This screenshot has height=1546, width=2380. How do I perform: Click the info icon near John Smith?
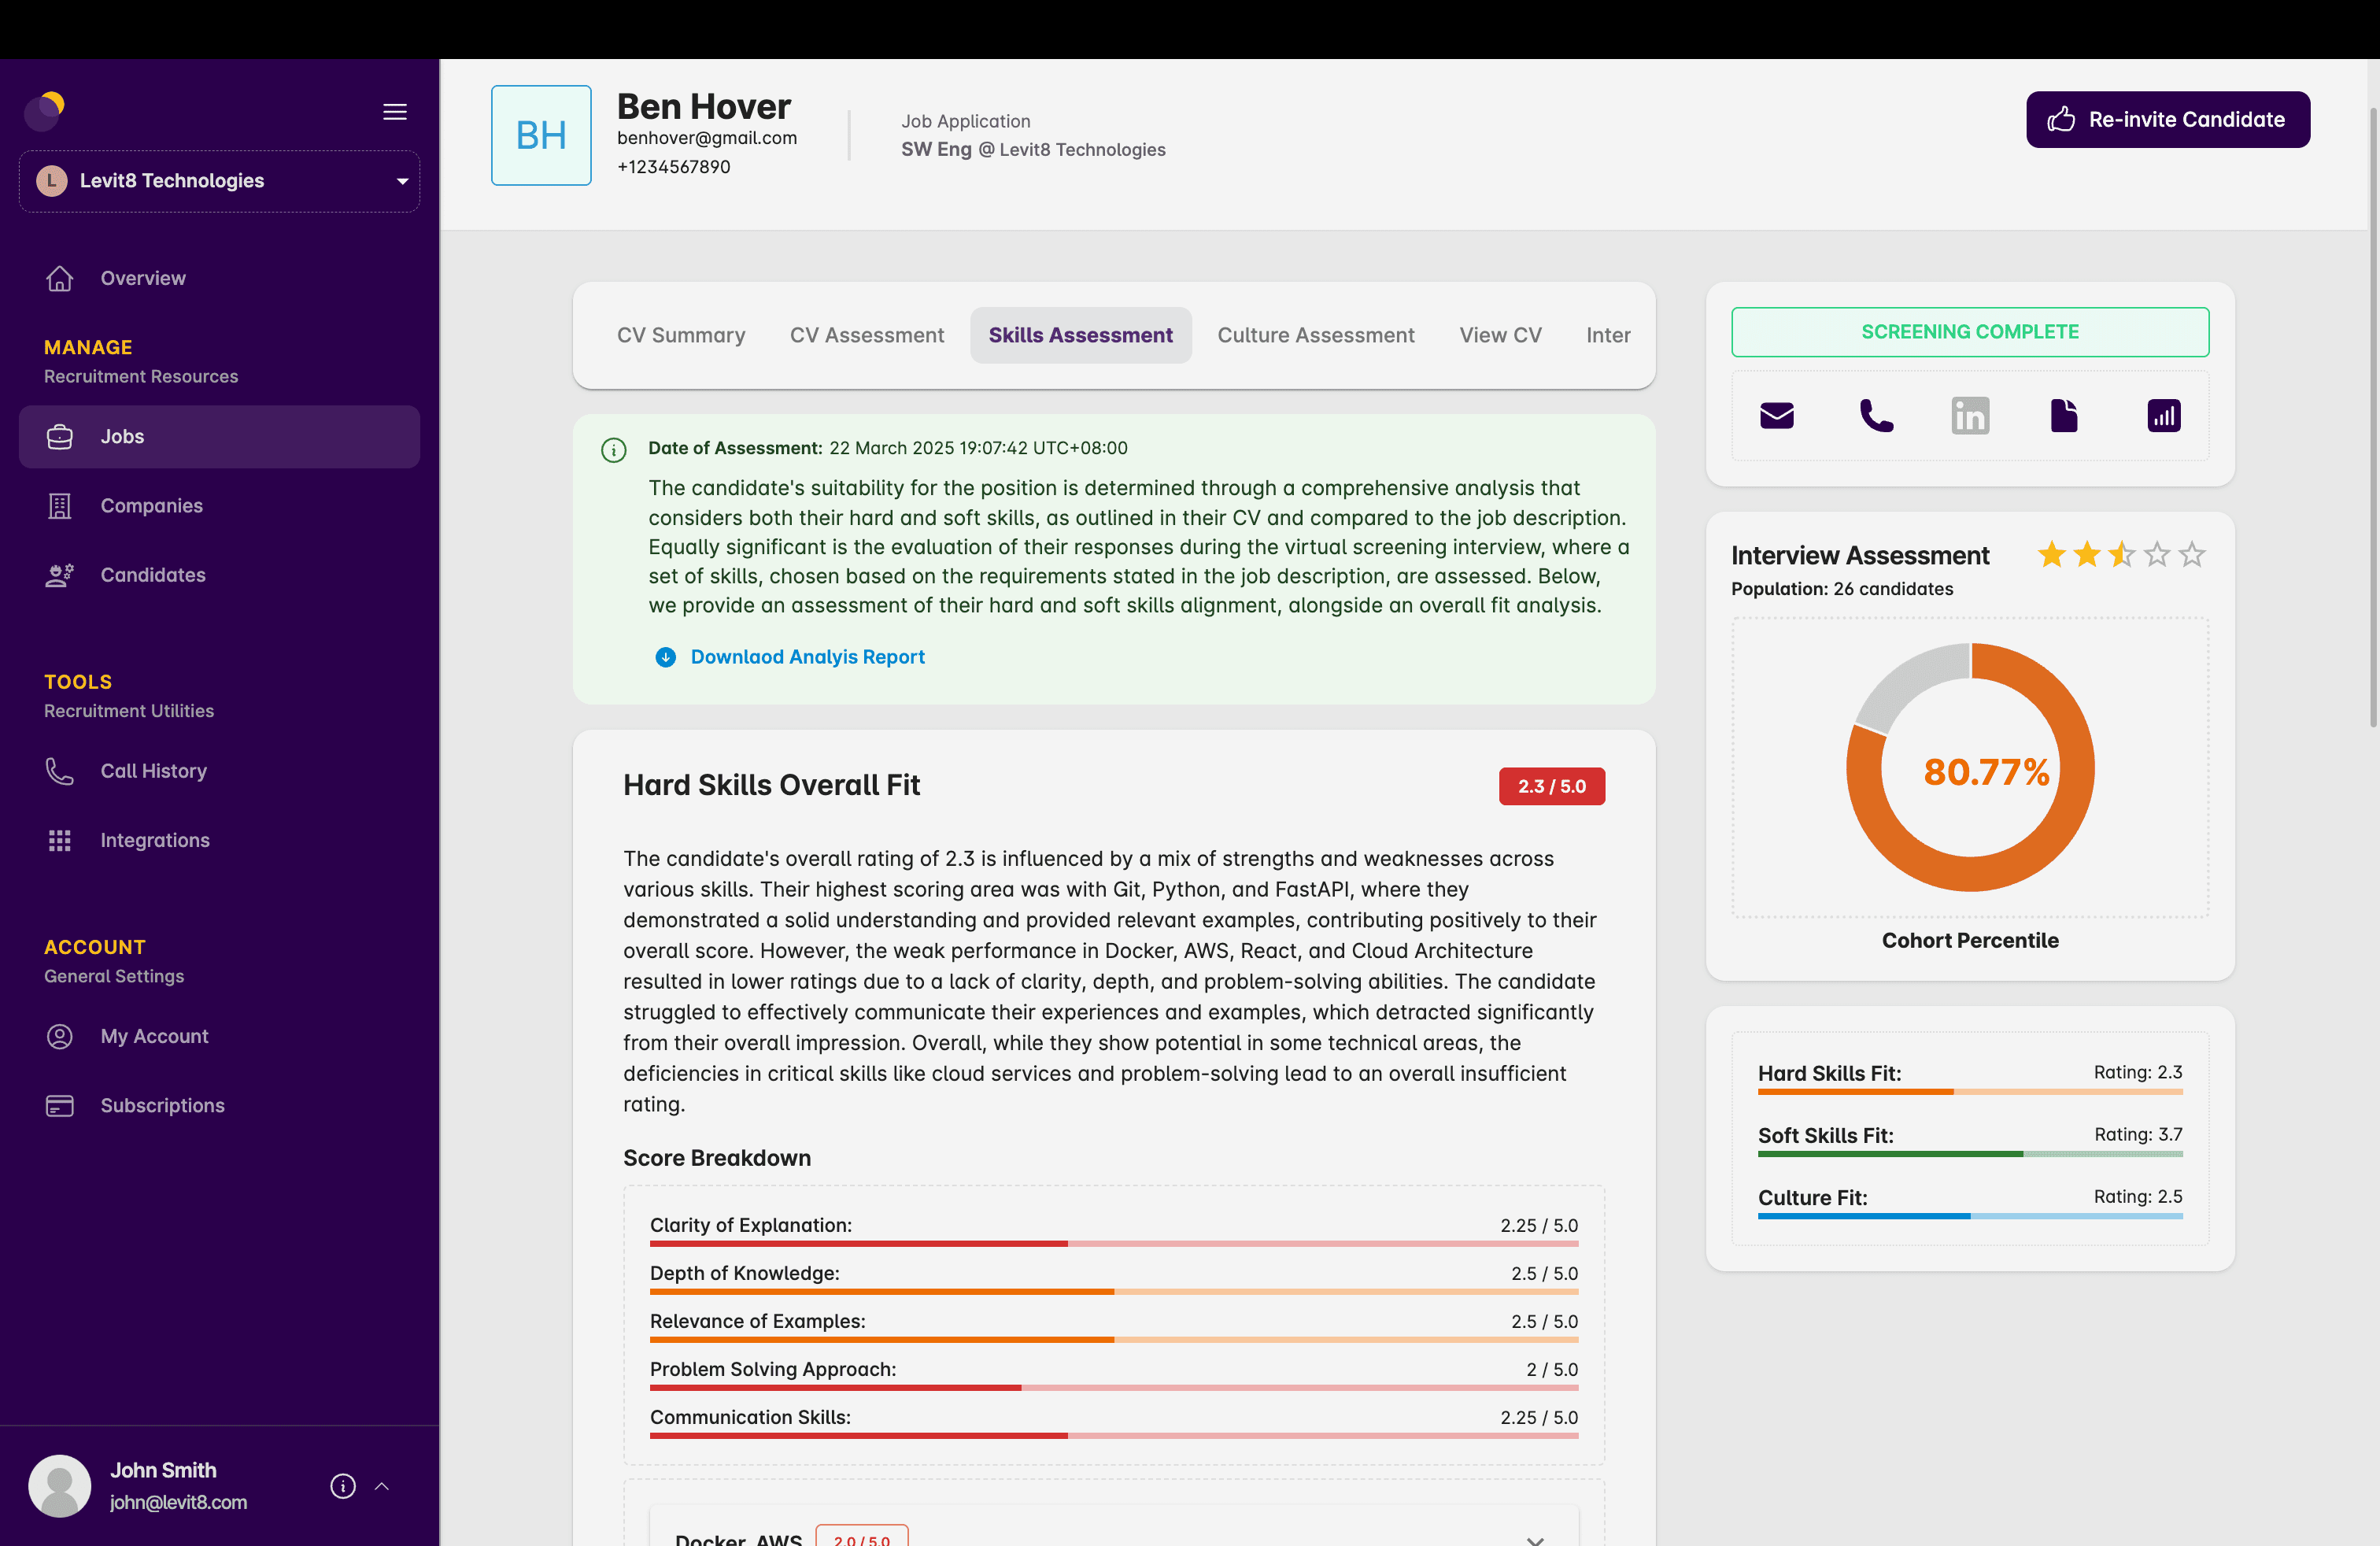343,1486
